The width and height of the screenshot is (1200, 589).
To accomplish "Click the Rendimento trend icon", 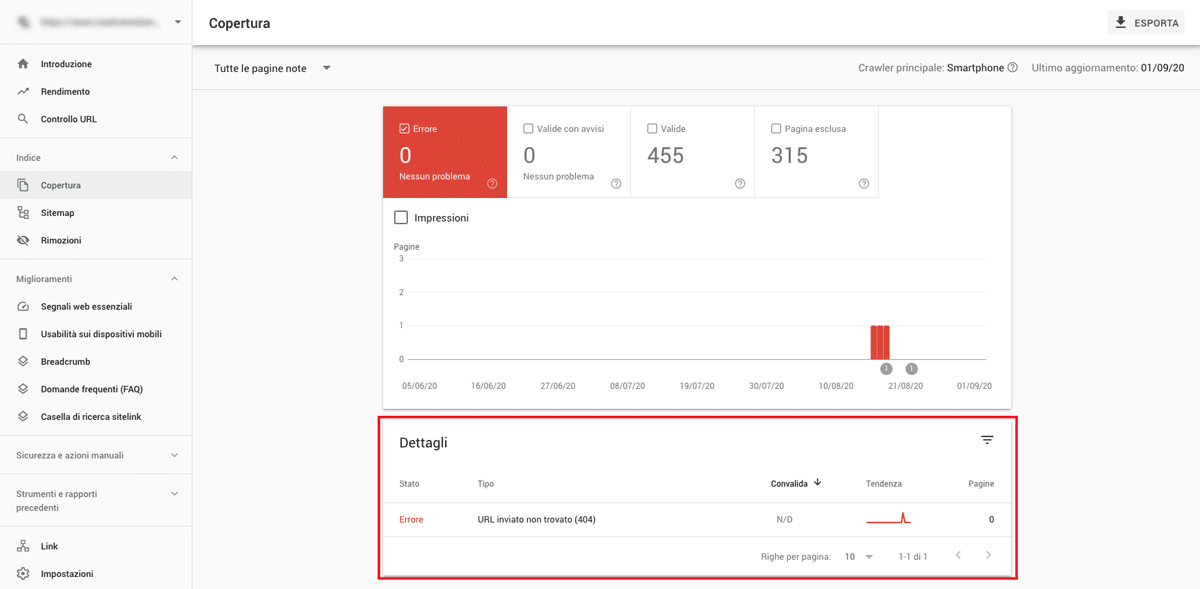I will point(23,92).
